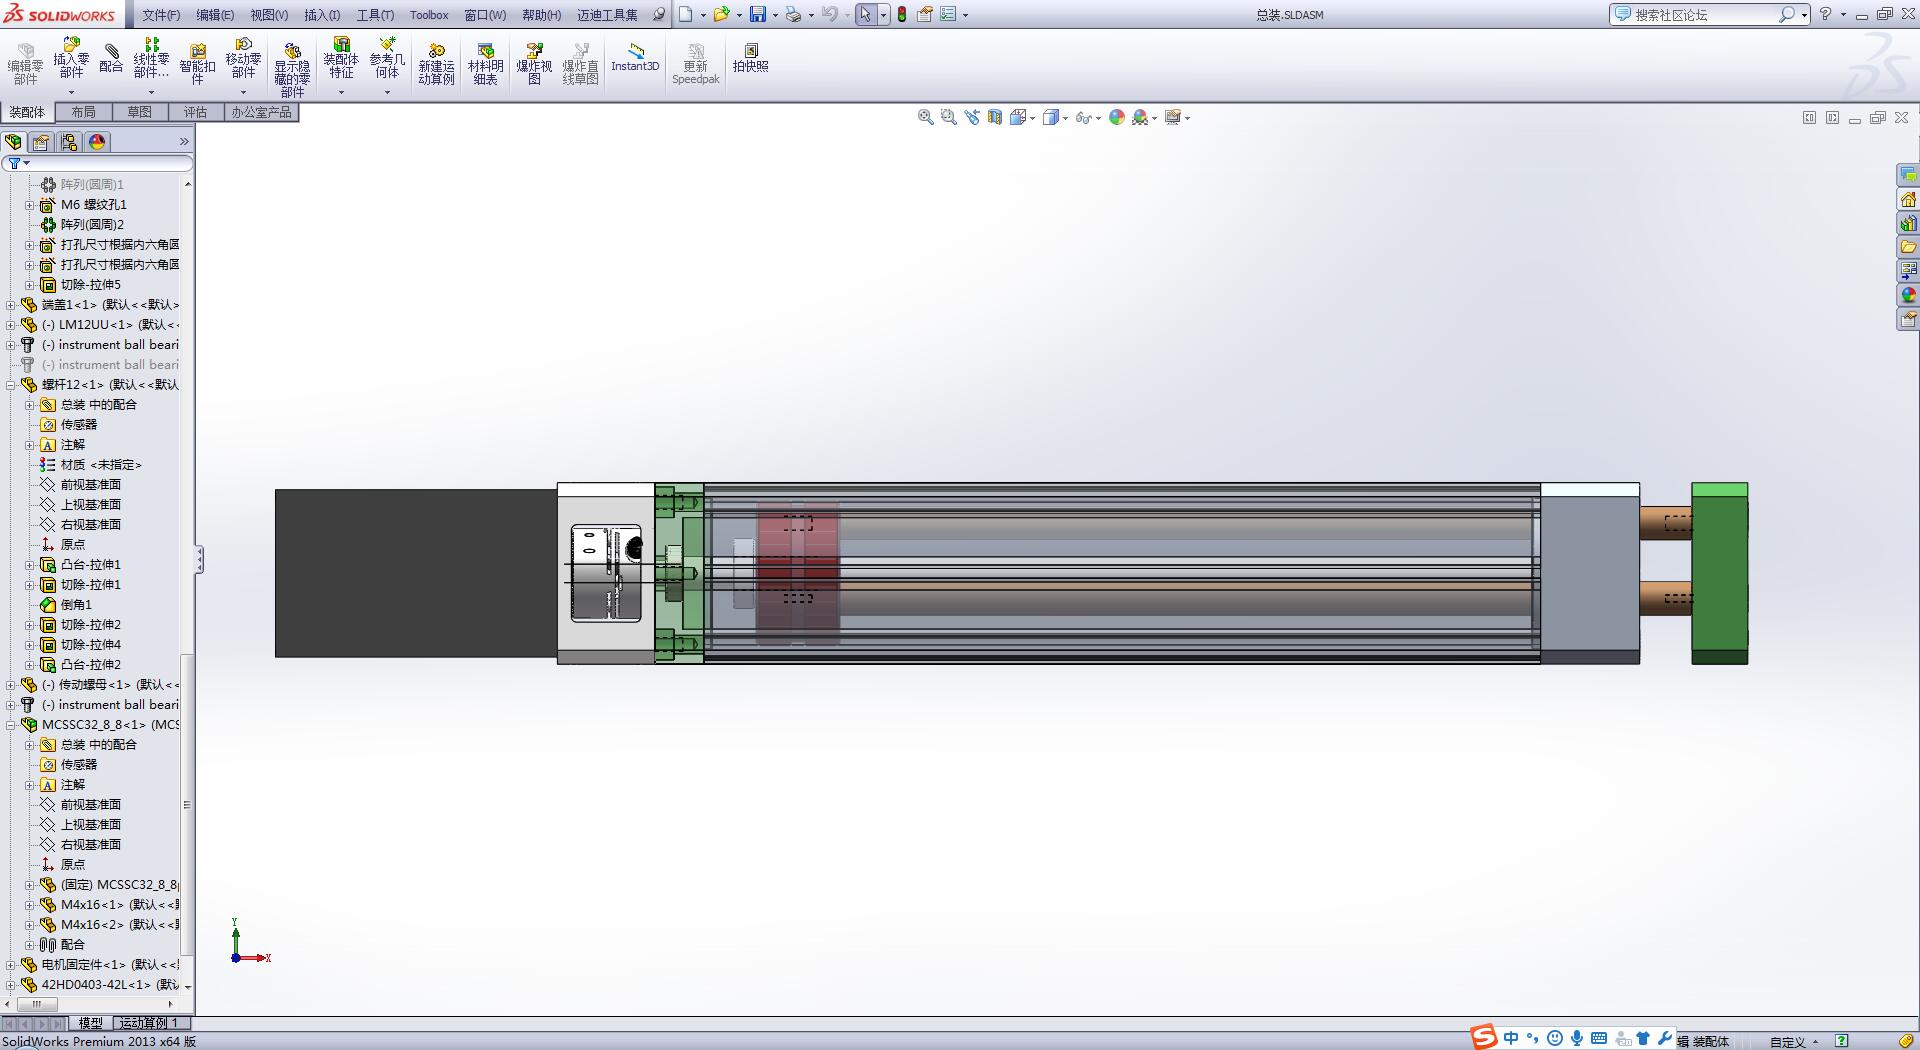
Task: Click the Zoom to Area icon
Action: tap(949, 117)
